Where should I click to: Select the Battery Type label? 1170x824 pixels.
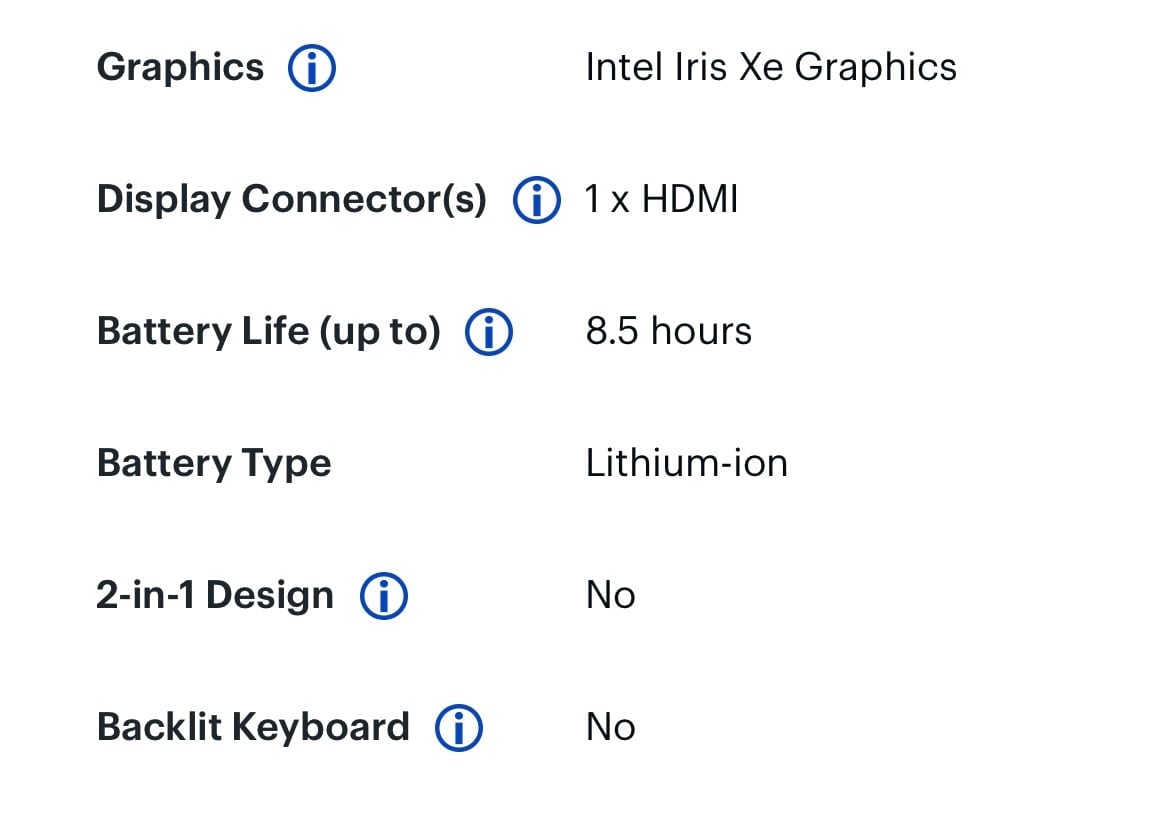[214, 464]
